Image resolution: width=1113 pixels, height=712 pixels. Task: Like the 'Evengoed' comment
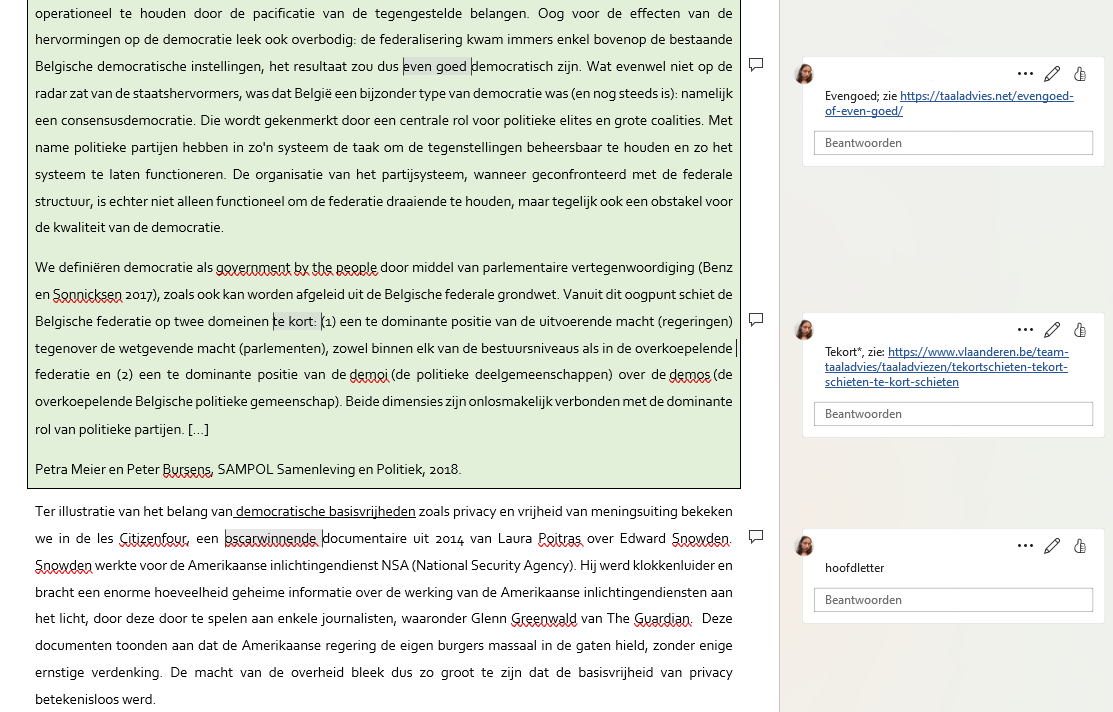pyautogui.click(x=1080, y=74)
